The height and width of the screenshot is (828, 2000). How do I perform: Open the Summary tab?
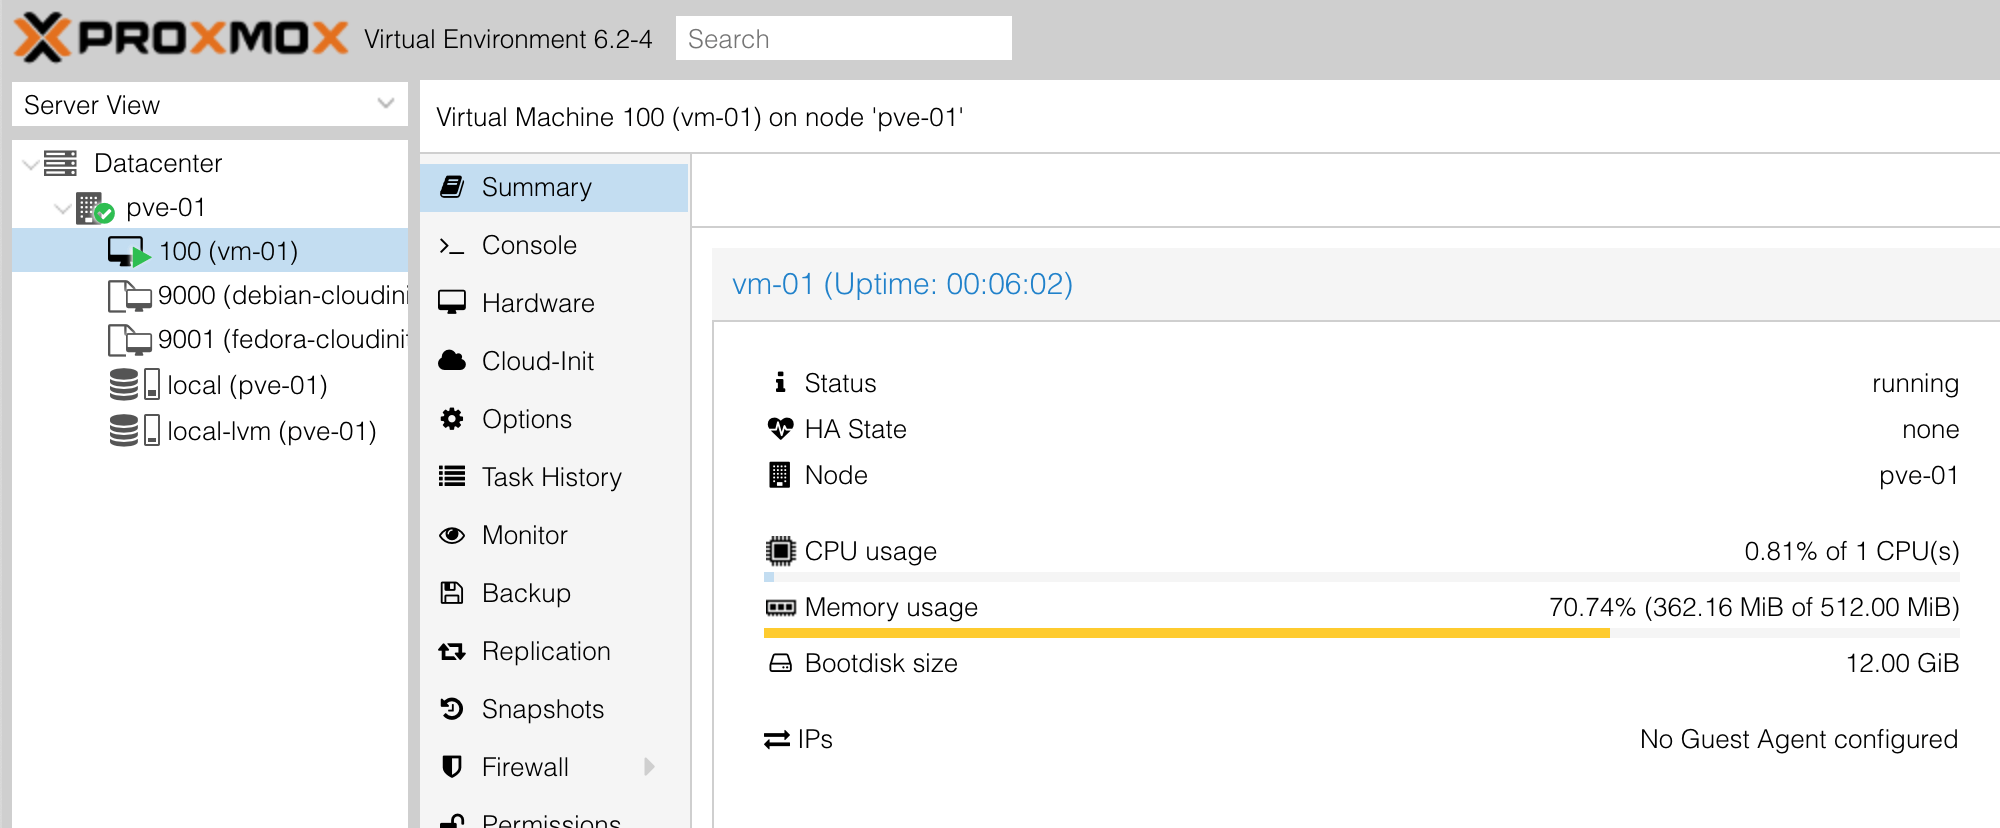554,187
